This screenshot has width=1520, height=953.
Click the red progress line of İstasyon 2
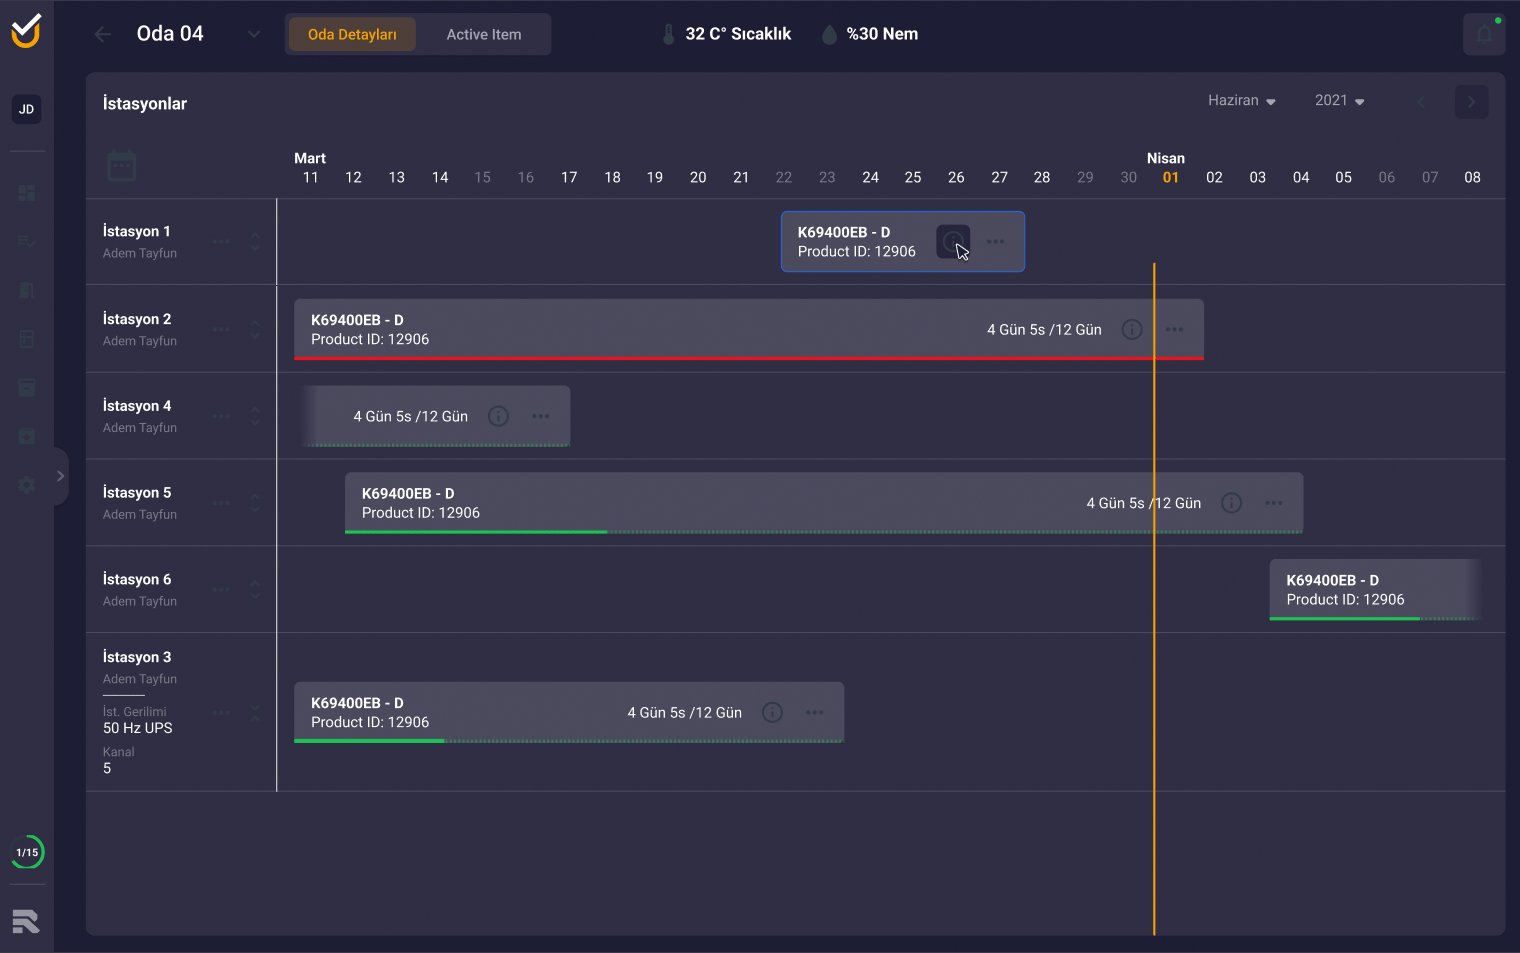(749, 358)
